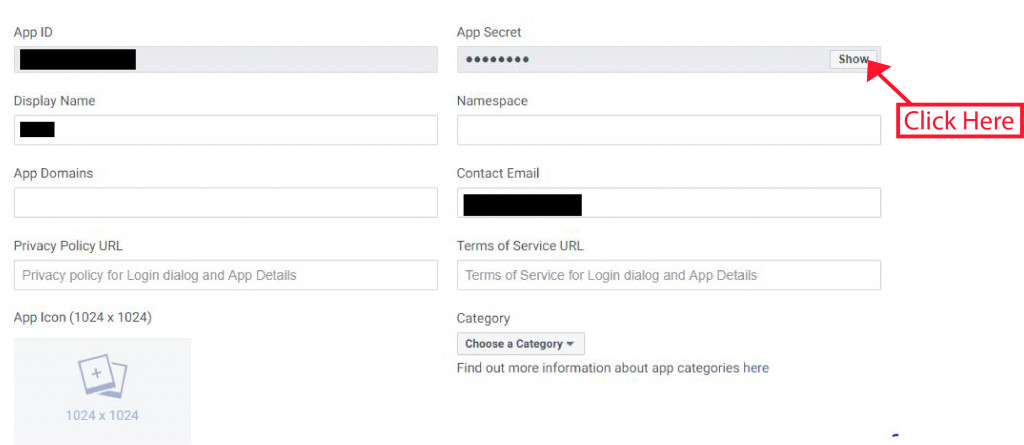Click the 'App Icon (1024 x 1024)' label
1024x445 pixels.
(83, 318)
